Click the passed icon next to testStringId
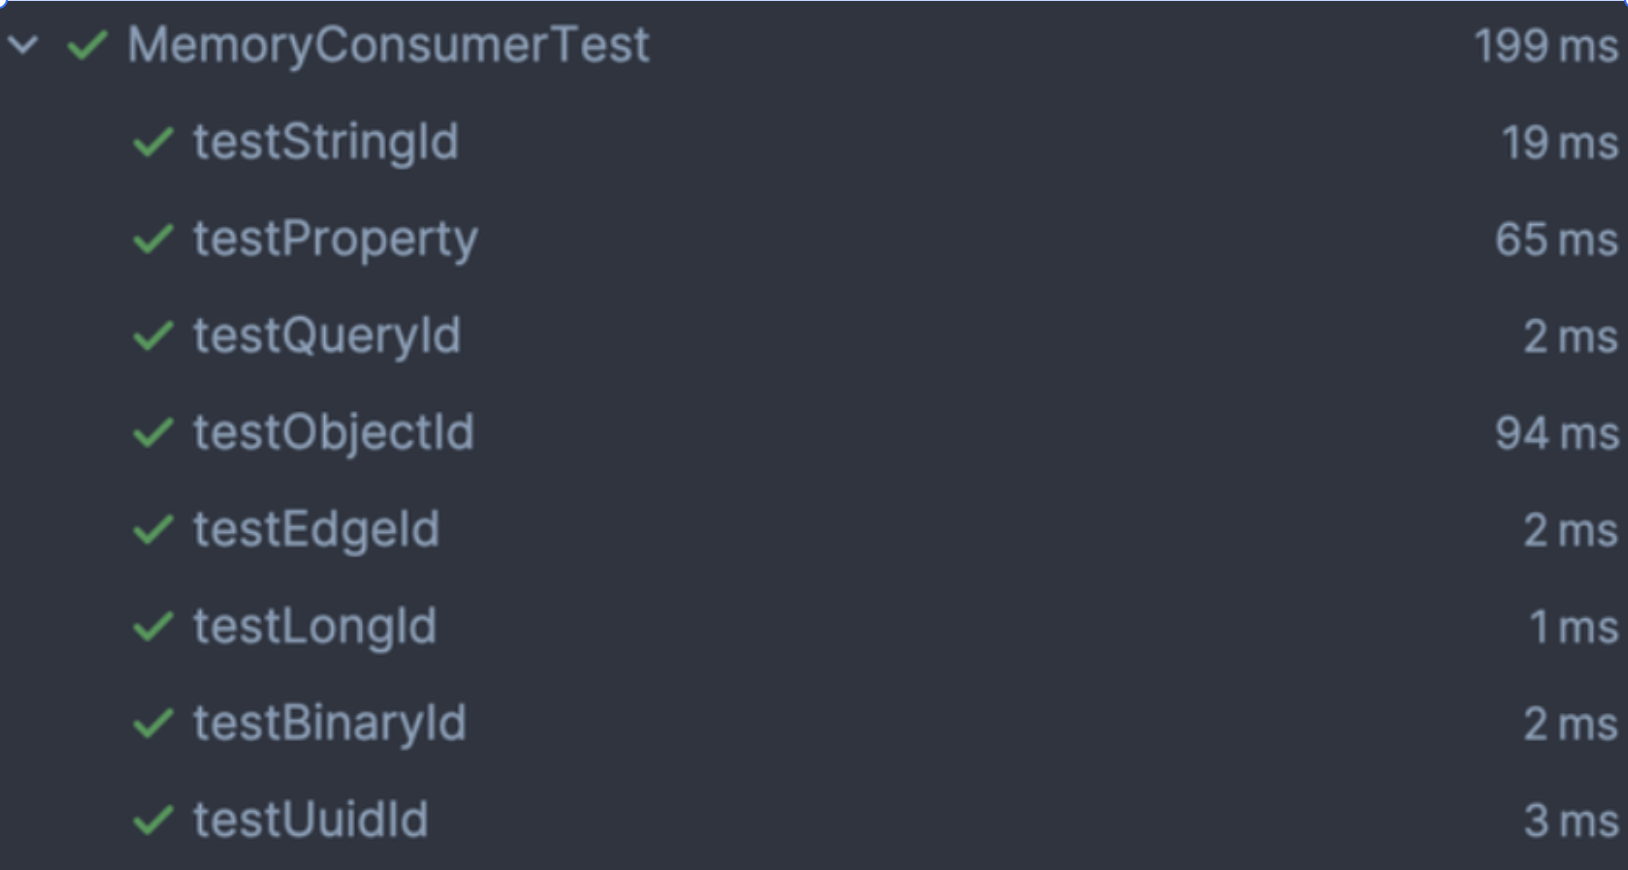Screen dimensions: 1628x870 pyautogui.click(x=153, y=142)
